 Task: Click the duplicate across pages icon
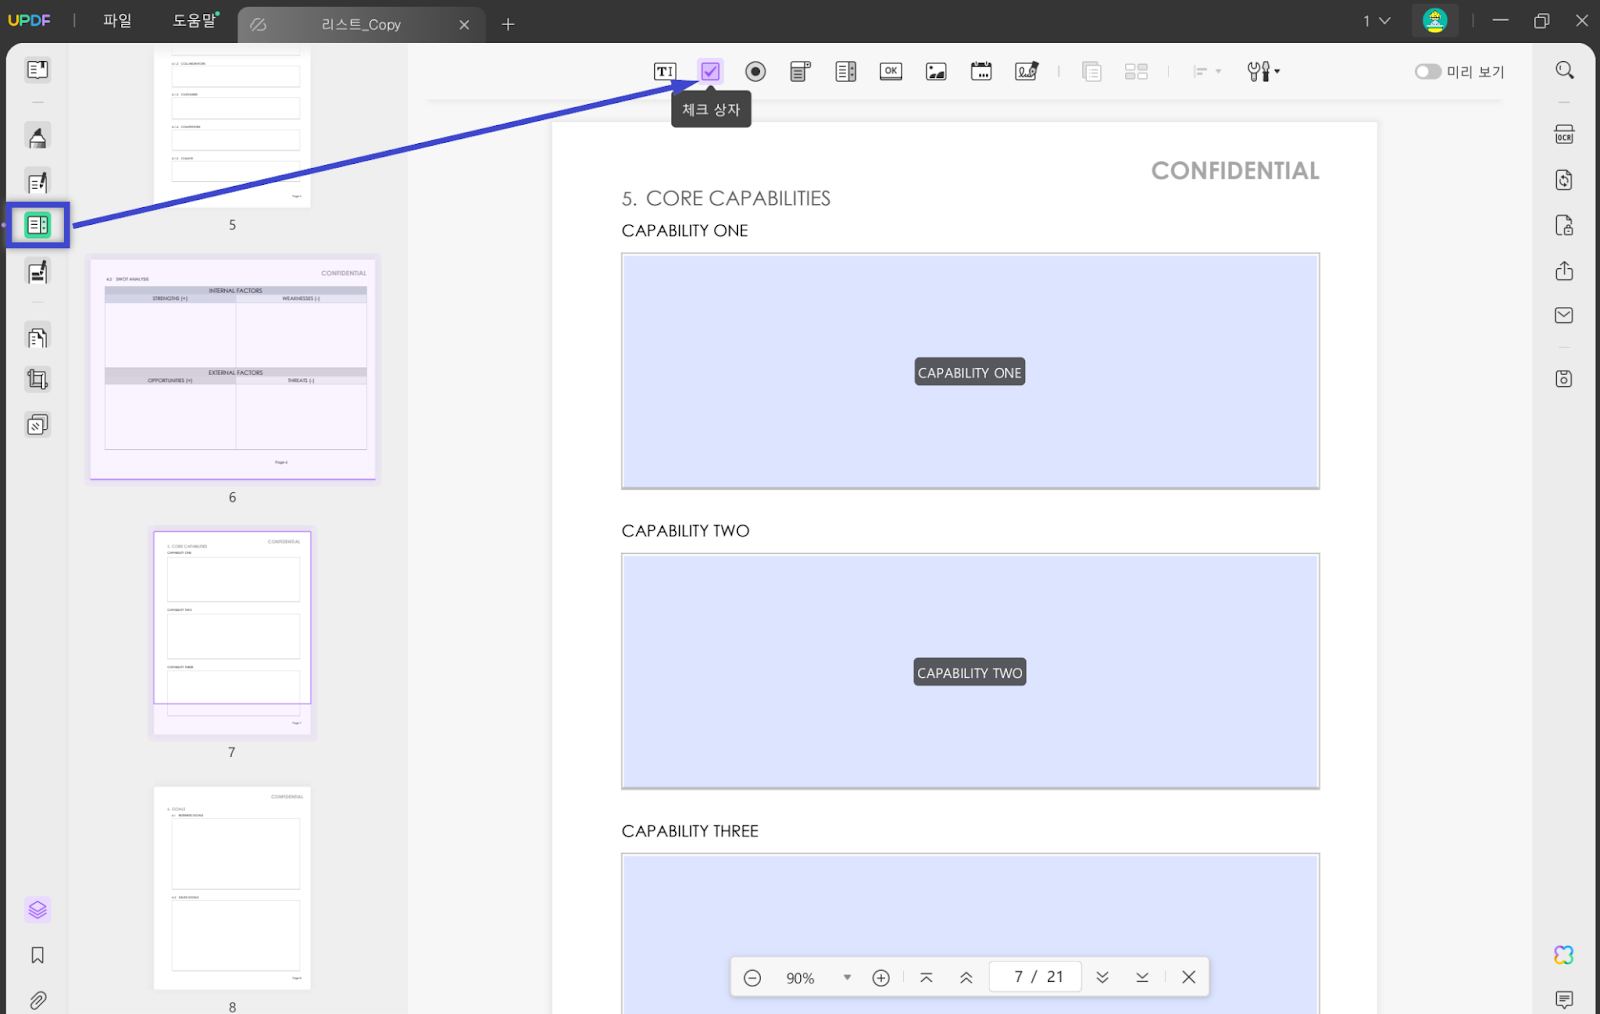1091,72
